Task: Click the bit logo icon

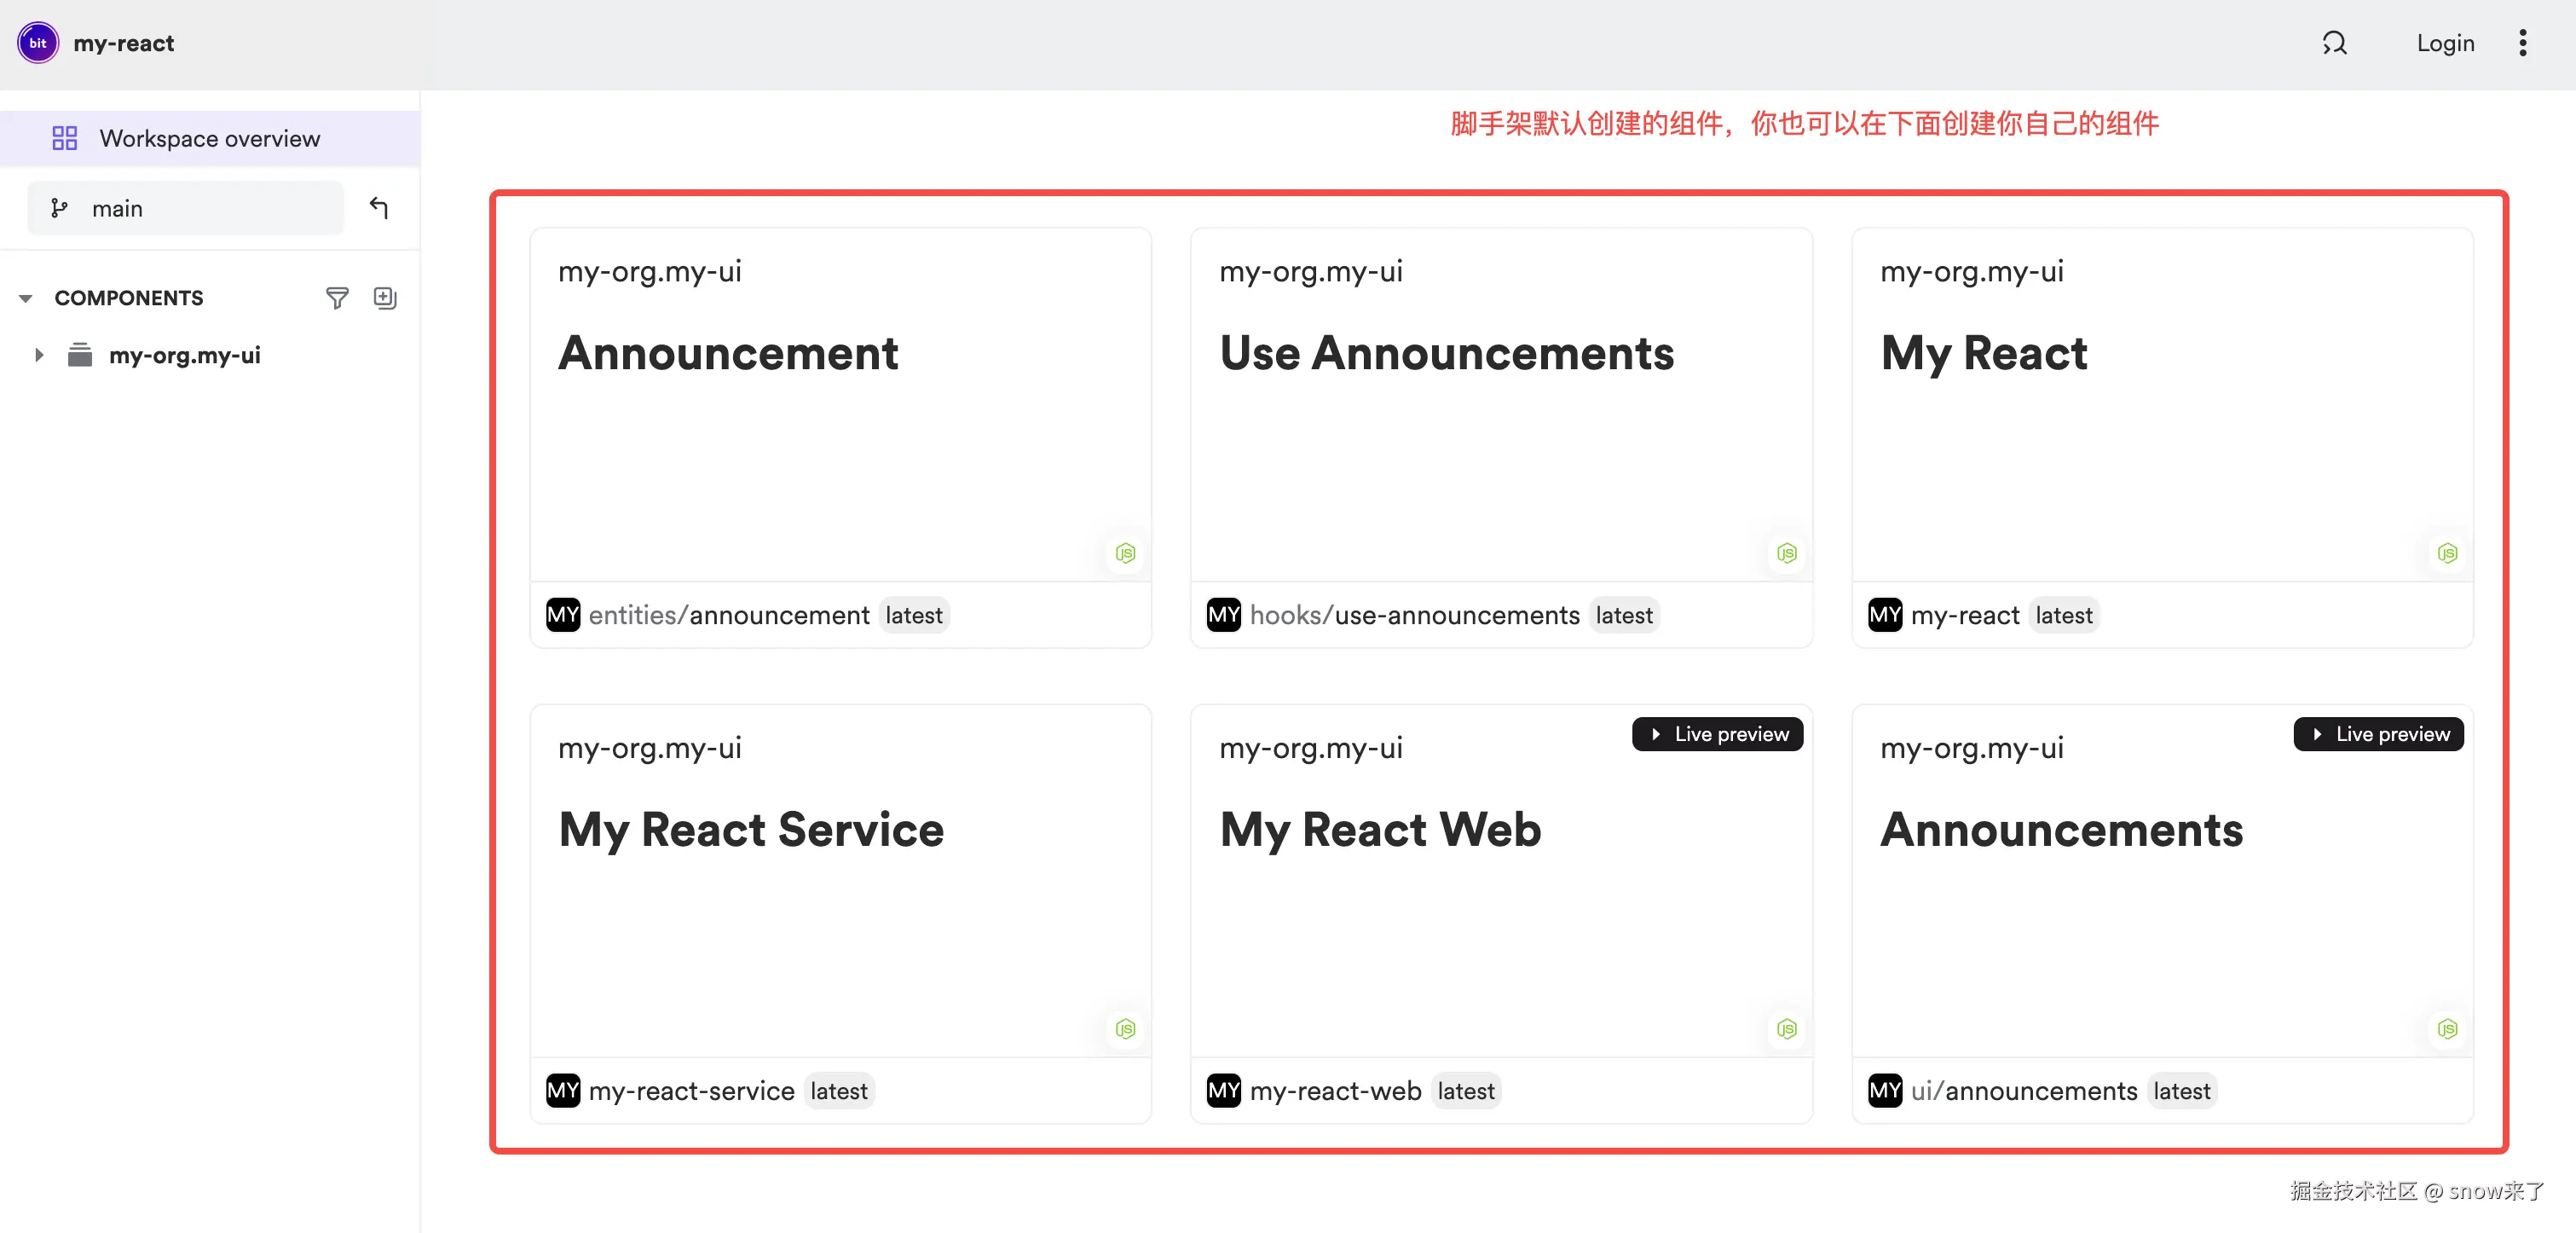Action: (38, 43)
